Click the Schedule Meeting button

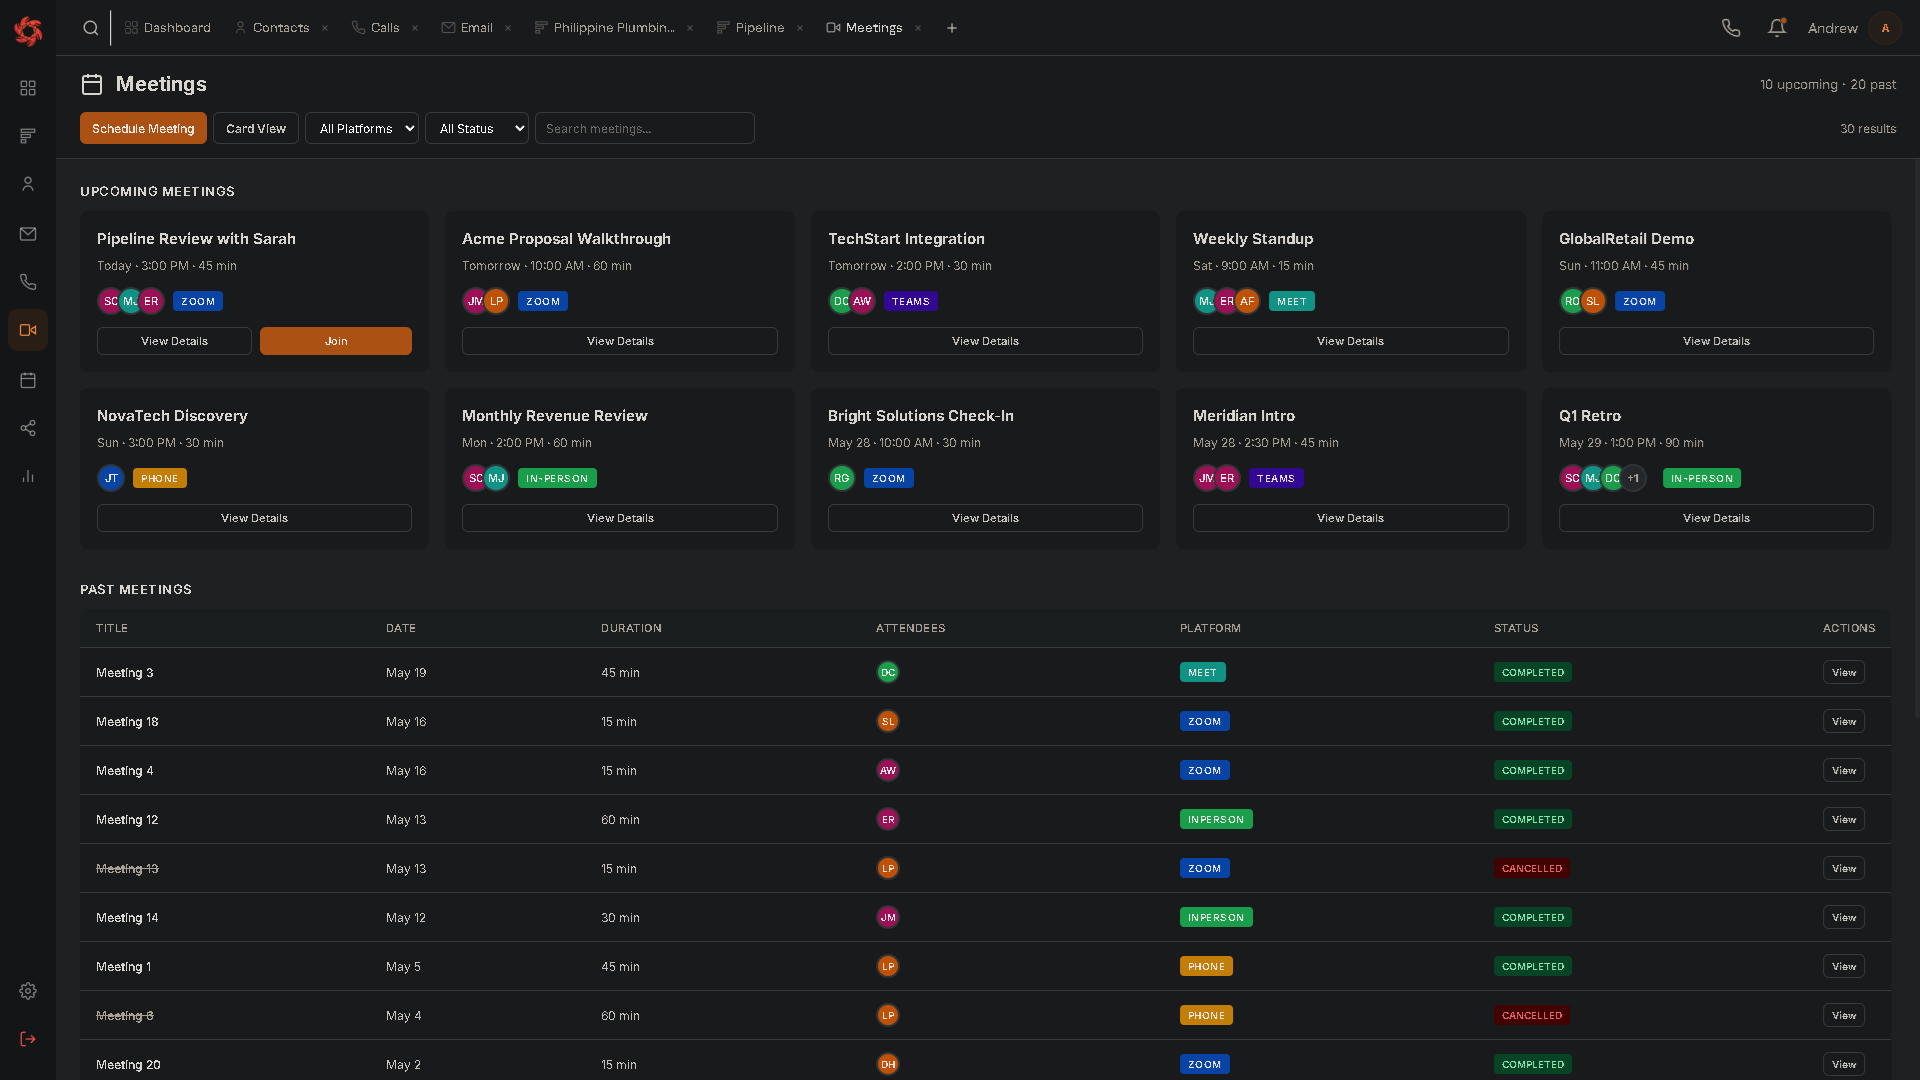tap(143, 128)
